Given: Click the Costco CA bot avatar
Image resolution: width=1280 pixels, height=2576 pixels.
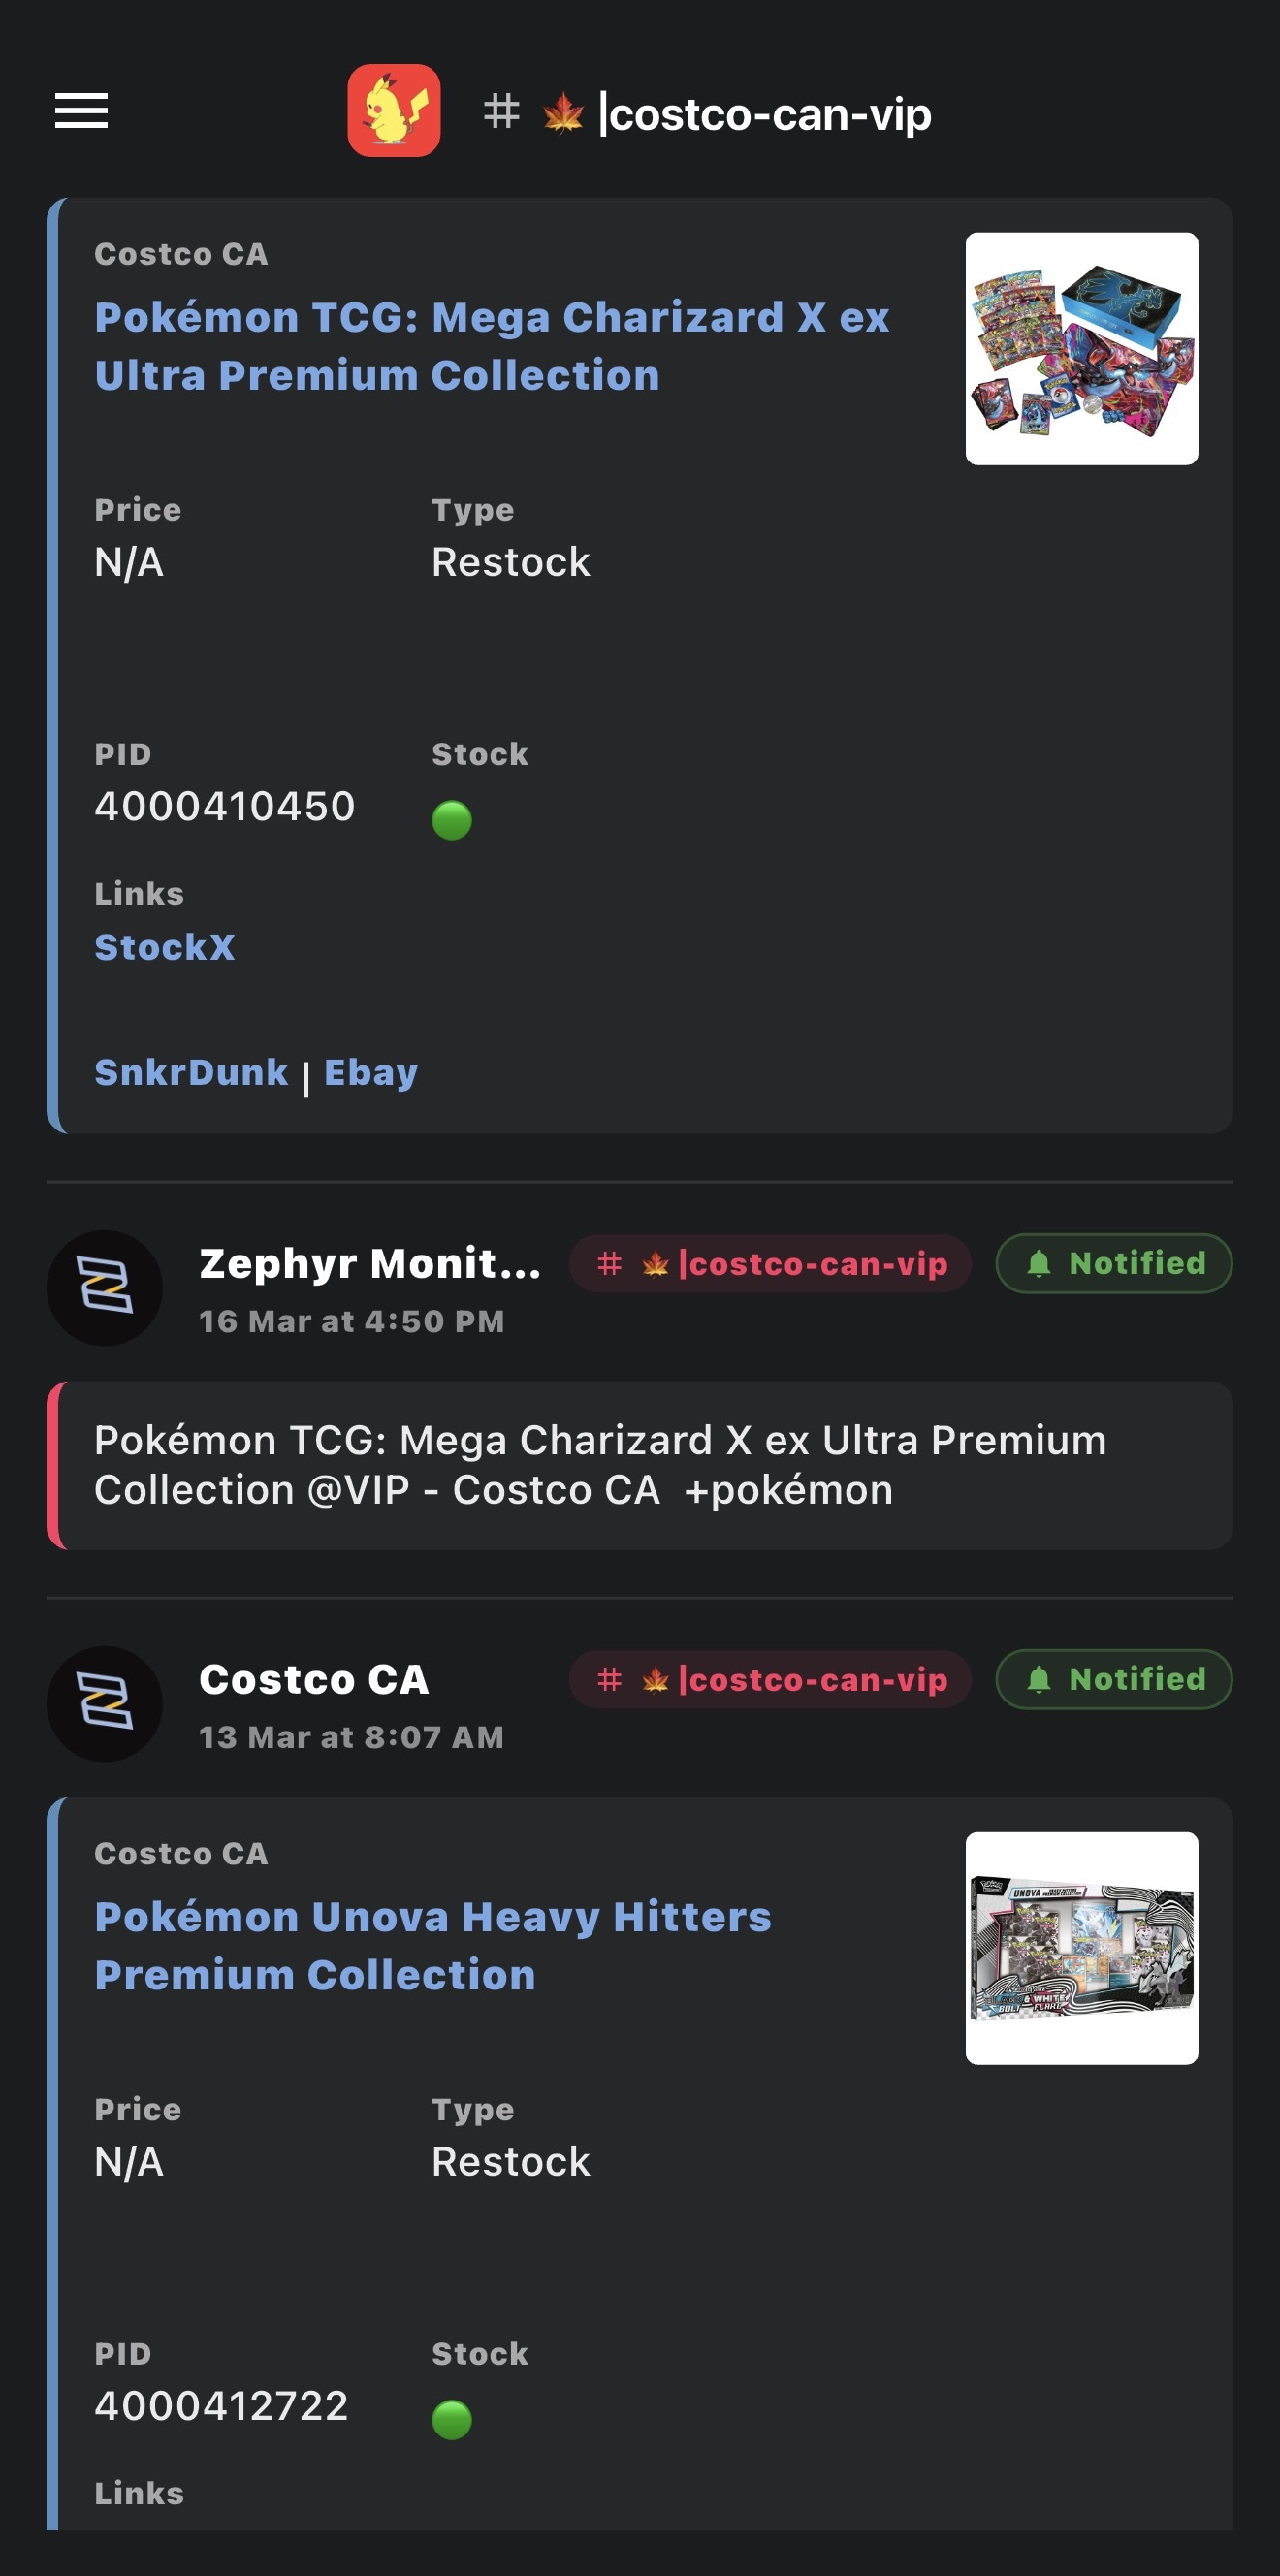Looking at the screenshot, I should (104, 1703).
